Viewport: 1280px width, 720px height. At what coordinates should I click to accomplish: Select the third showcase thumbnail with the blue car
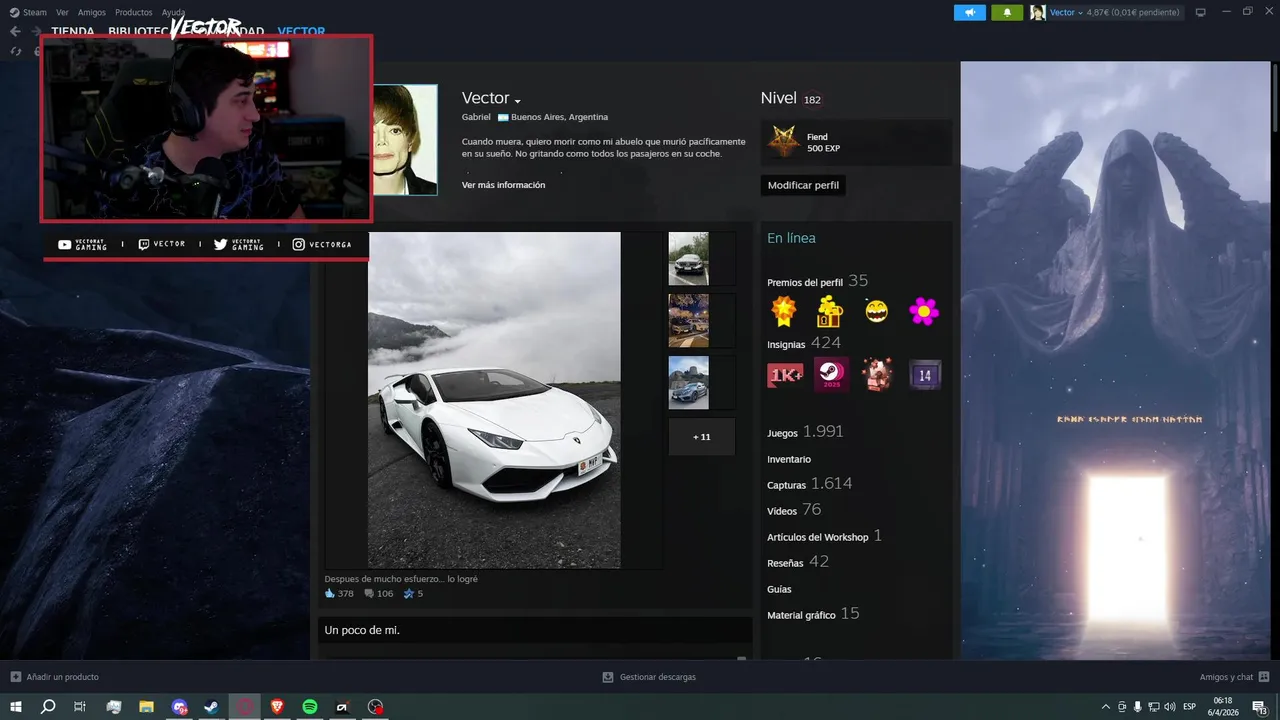tap(688, 382)
